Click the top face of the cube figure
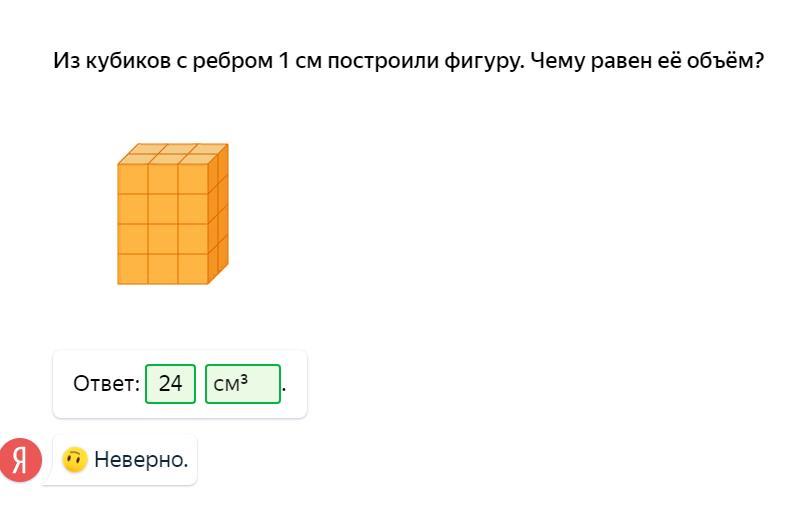This screenshot has width=809, height=508. pyautogui.click(x=173, y=153)
